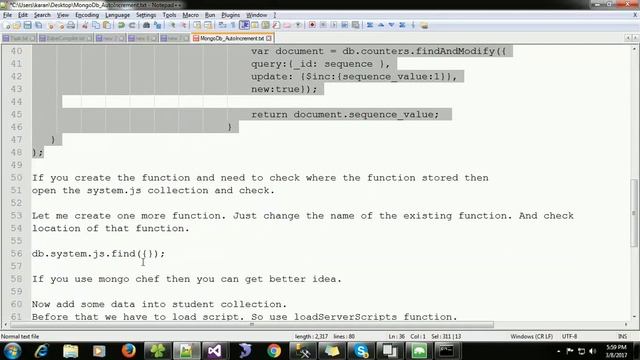This screenshot has height=360, width=640.
Task: Click the Save All toolbar icon
Action: click(x=38, y=25)
